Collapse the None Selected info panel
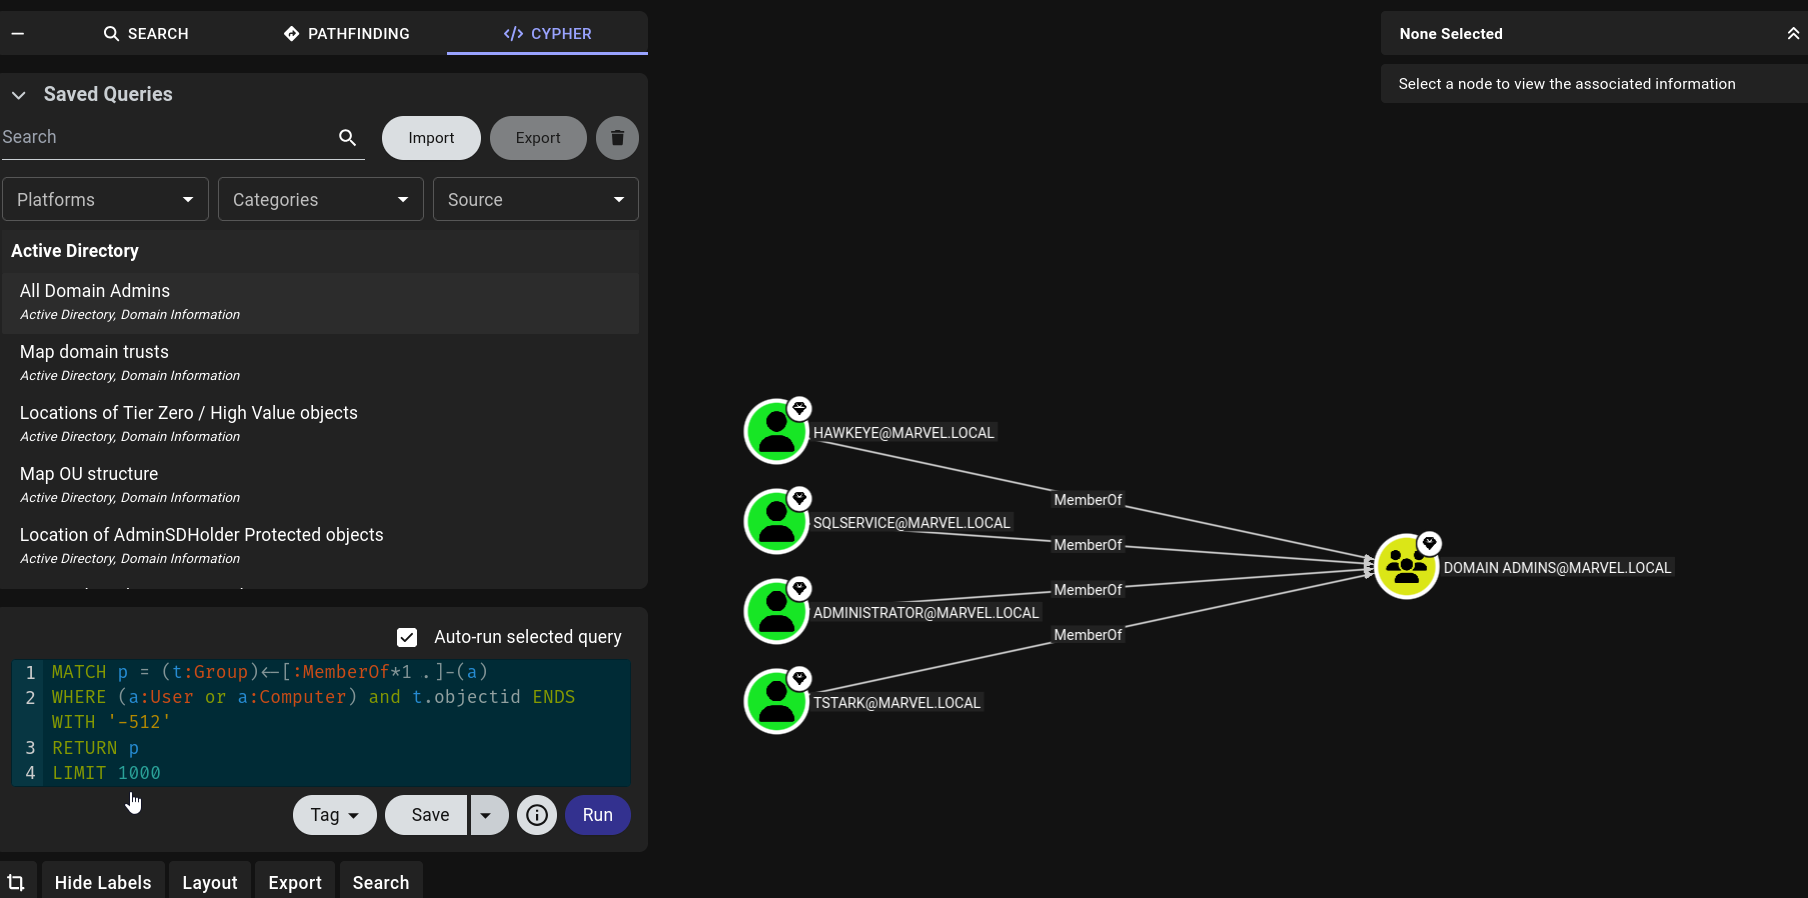Image resolution: width=1808 pixels, height=898 pixels. click(x=1793, y=33)
